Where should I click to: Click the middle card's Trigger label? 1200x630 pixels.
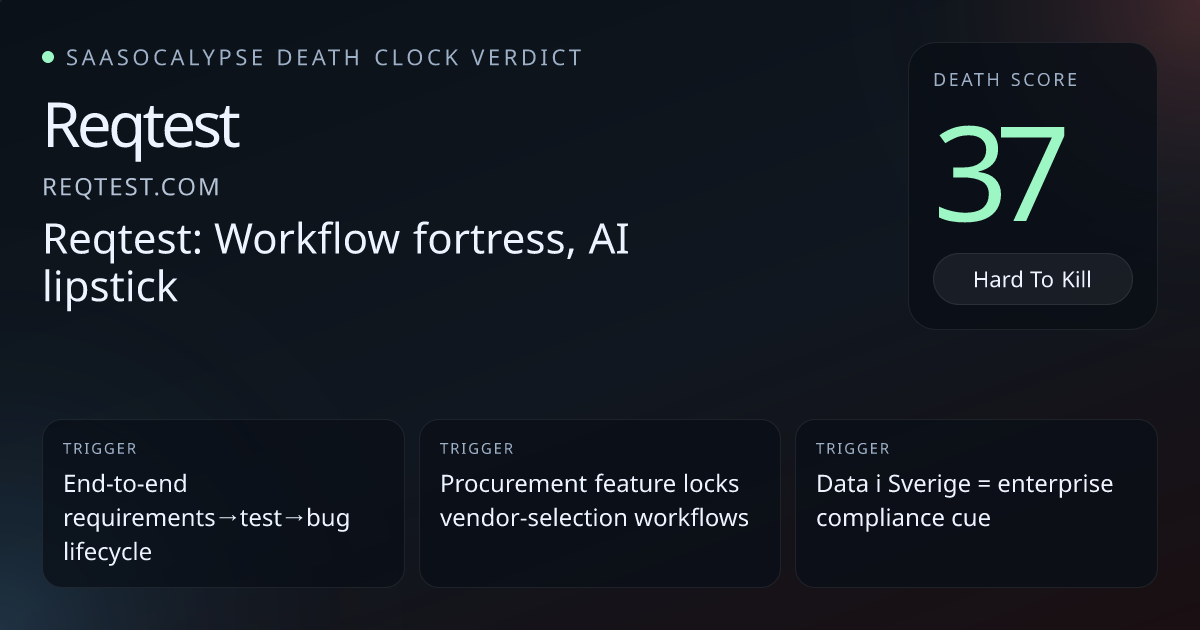point(477,449)
